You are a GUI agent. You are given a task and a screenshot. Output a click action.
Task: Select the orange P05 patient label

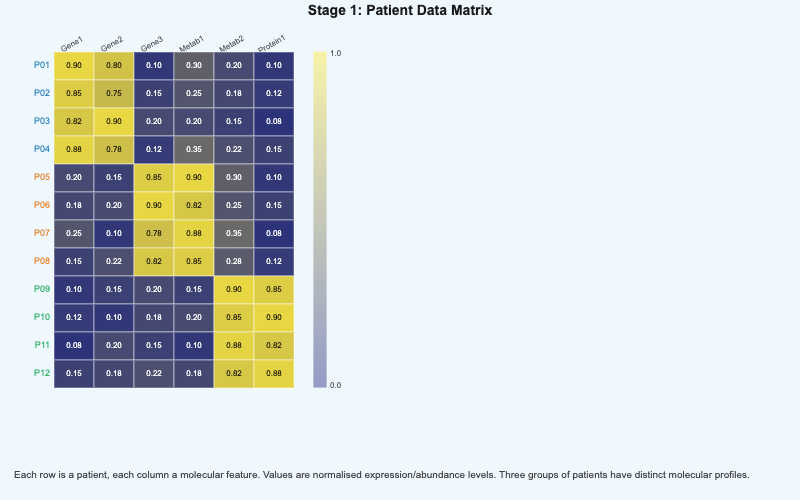pyautogui.click(x=41, y=177)
